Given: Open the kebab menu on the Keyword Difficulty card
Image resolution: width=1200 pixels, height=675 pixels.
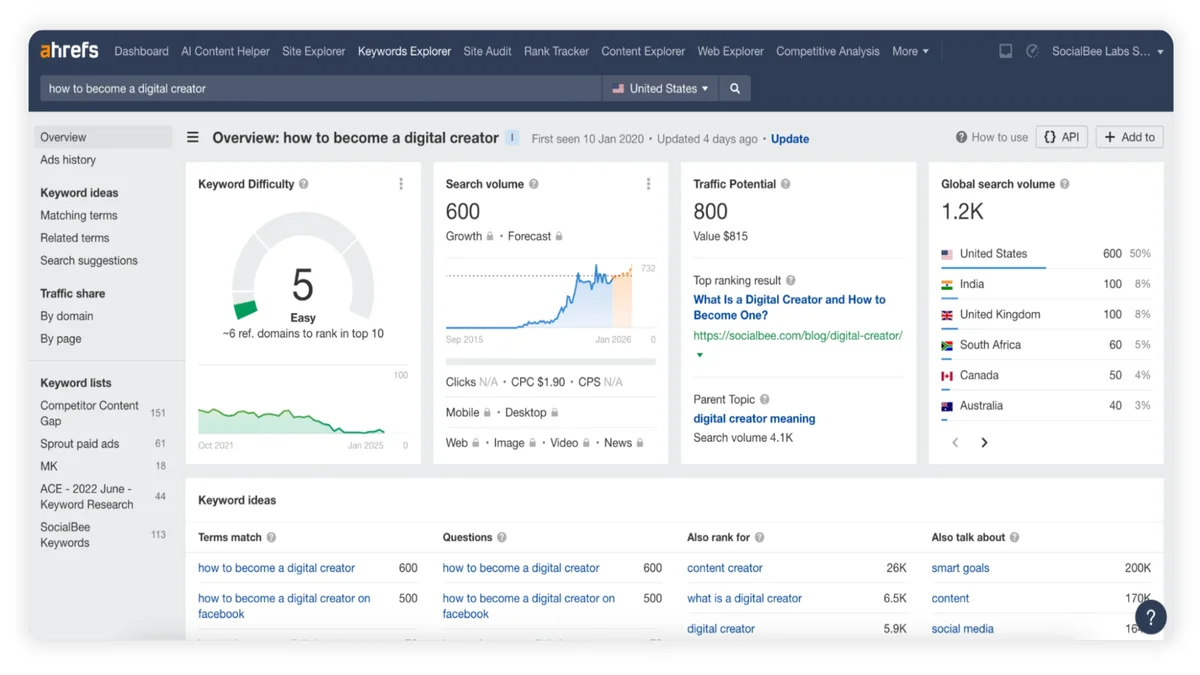Looking at the screenshot, I should (x=401, y=184).
